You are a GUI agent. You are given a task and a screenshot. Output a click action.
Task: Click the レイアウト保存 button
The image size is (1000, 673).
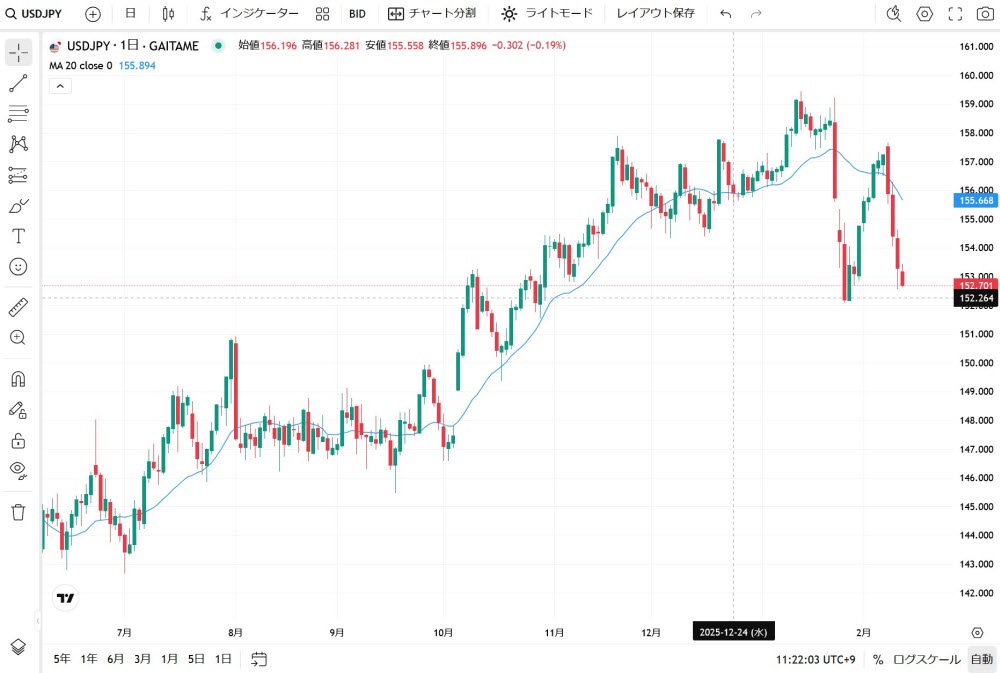tap(655, 14)
